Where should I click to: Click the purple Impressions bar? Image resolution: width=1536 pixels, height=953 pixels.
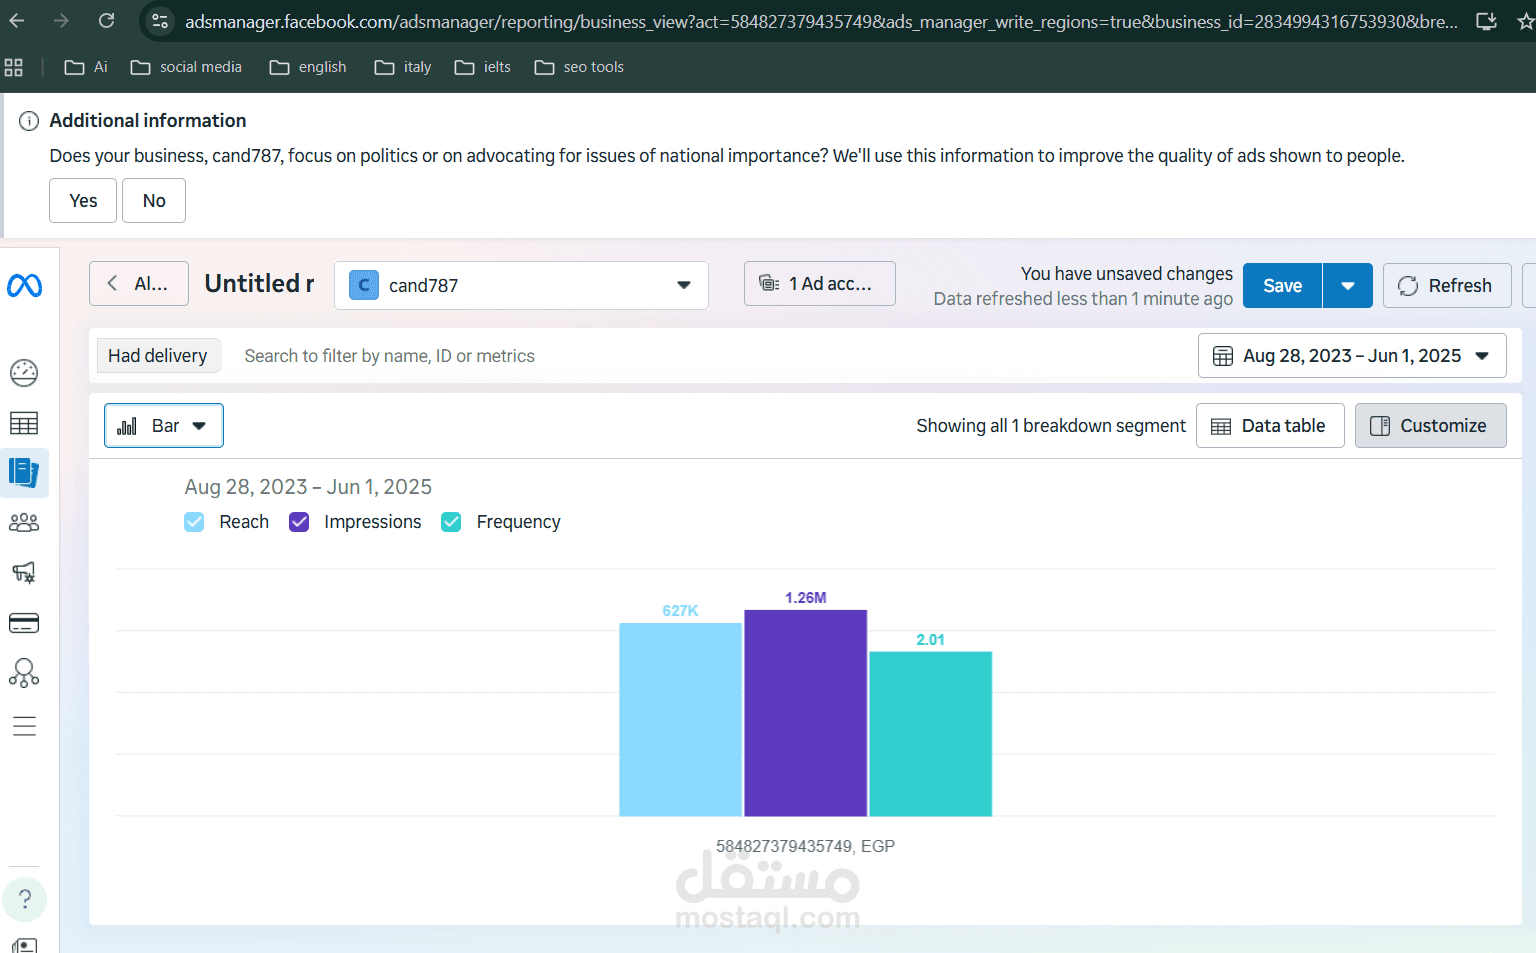[x=805, y=713]
